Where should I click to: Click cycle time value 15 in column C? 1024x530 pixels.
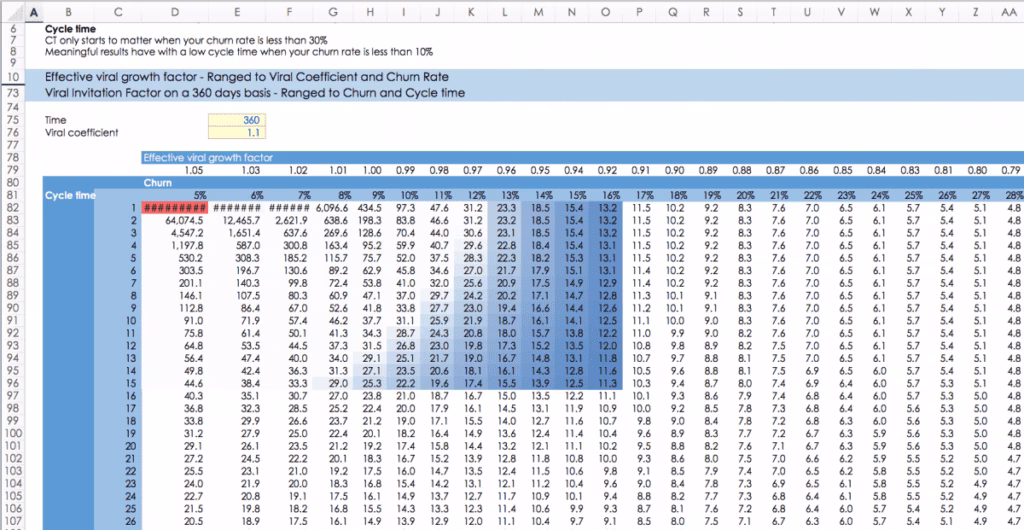tap(118, 383)
